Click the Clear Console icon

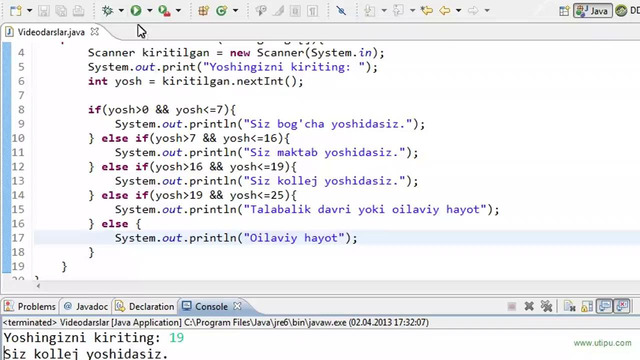pyautogui.click(x=569, y=307)
